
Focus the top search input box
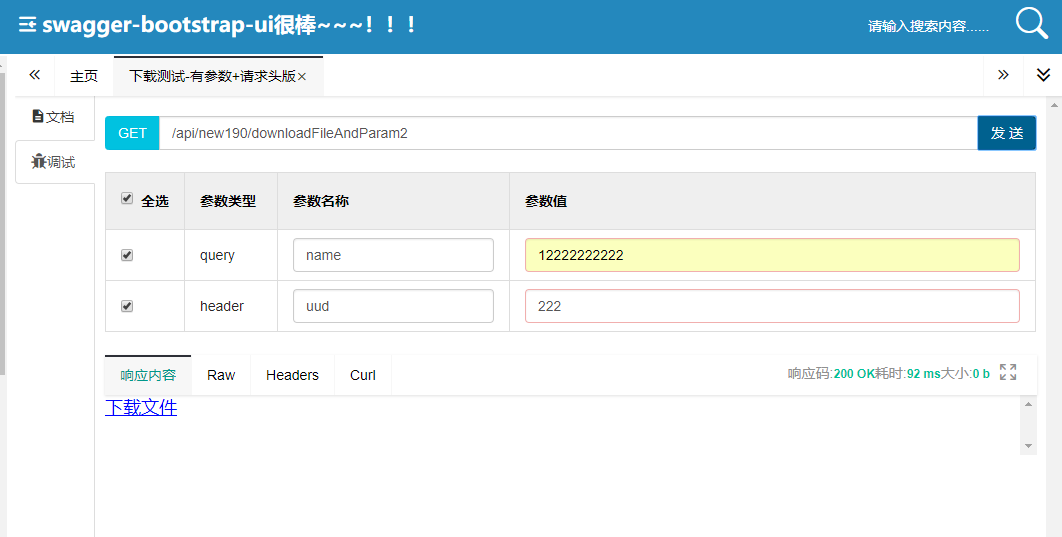pyautogui.click(x=929, y=26)
